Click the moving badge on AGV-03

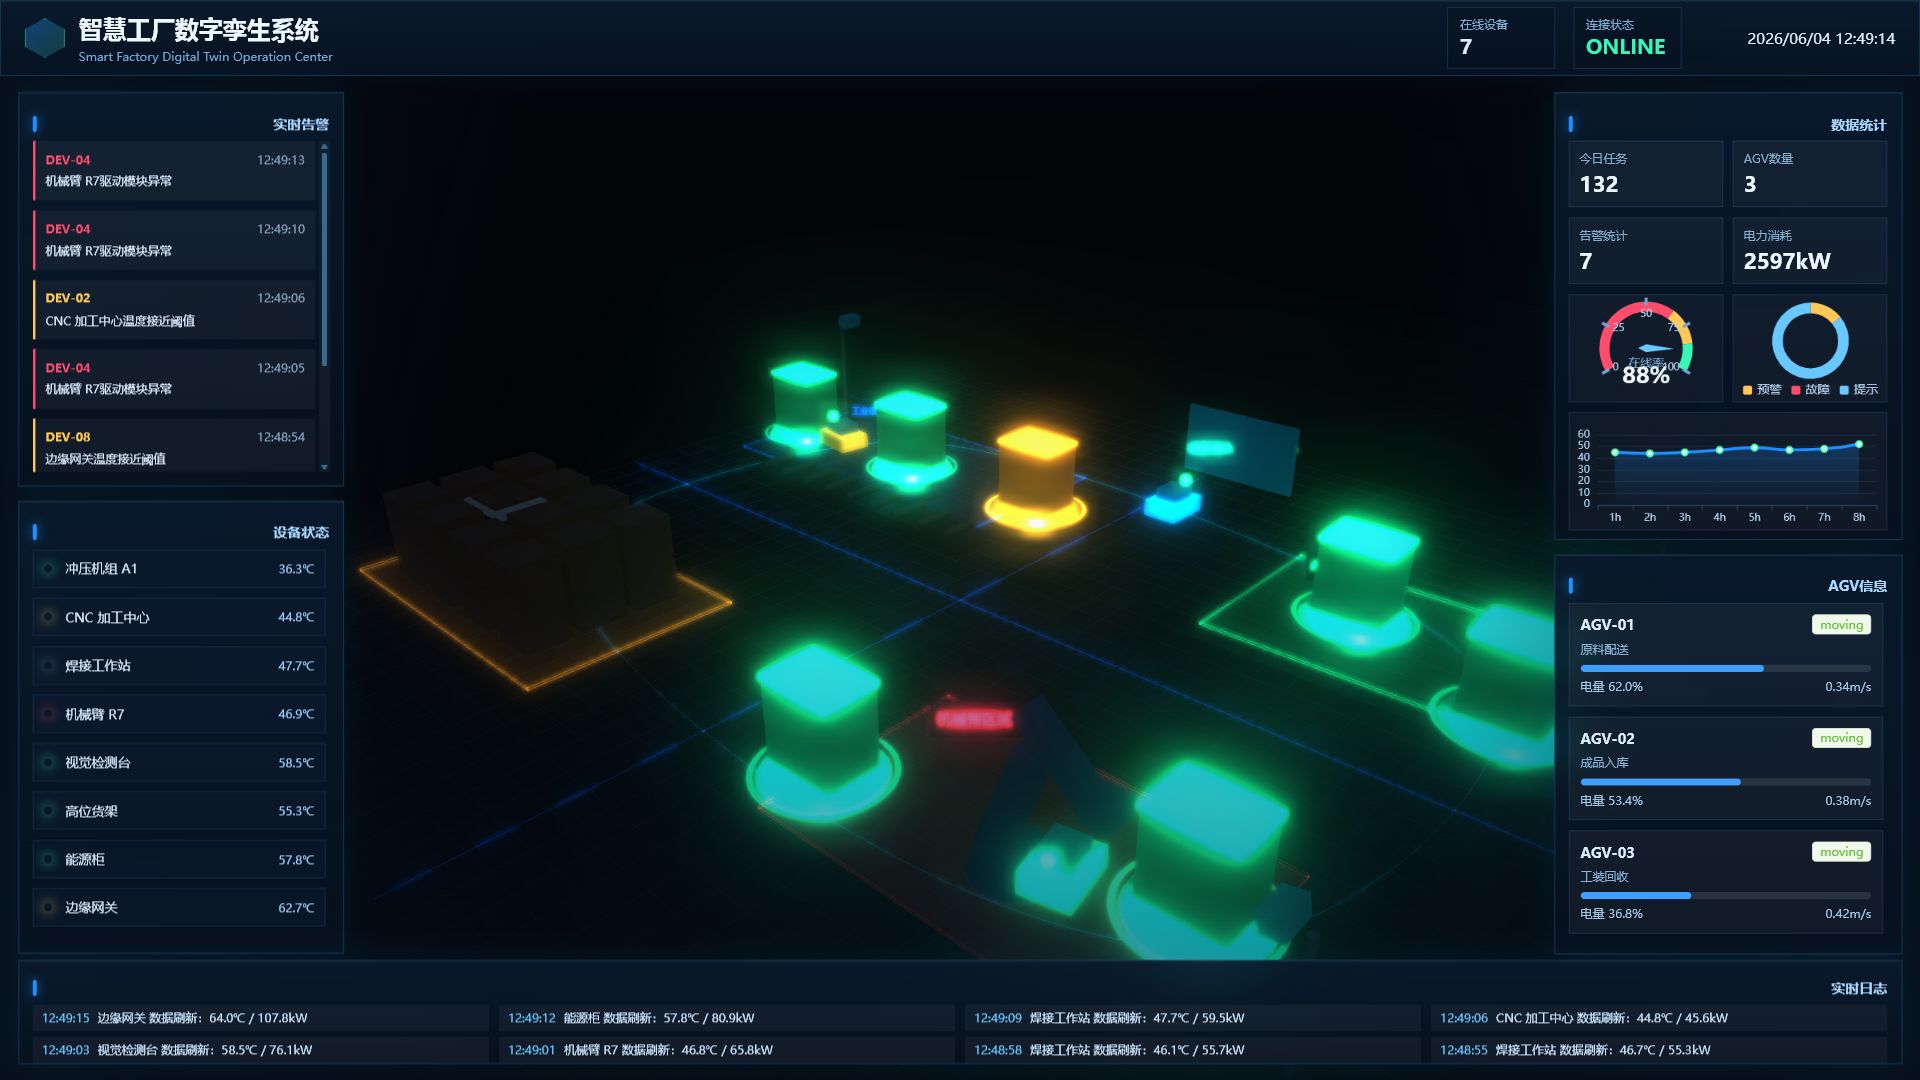[x=1841, y=852]
